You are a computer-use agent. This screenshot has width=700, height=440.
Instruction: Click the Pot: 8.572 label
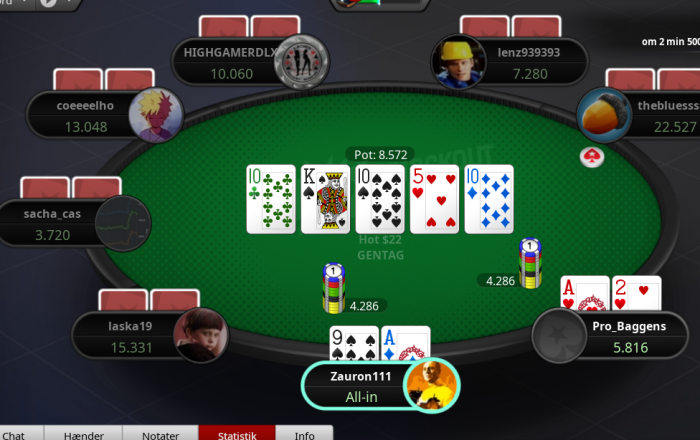click(380, 154)
